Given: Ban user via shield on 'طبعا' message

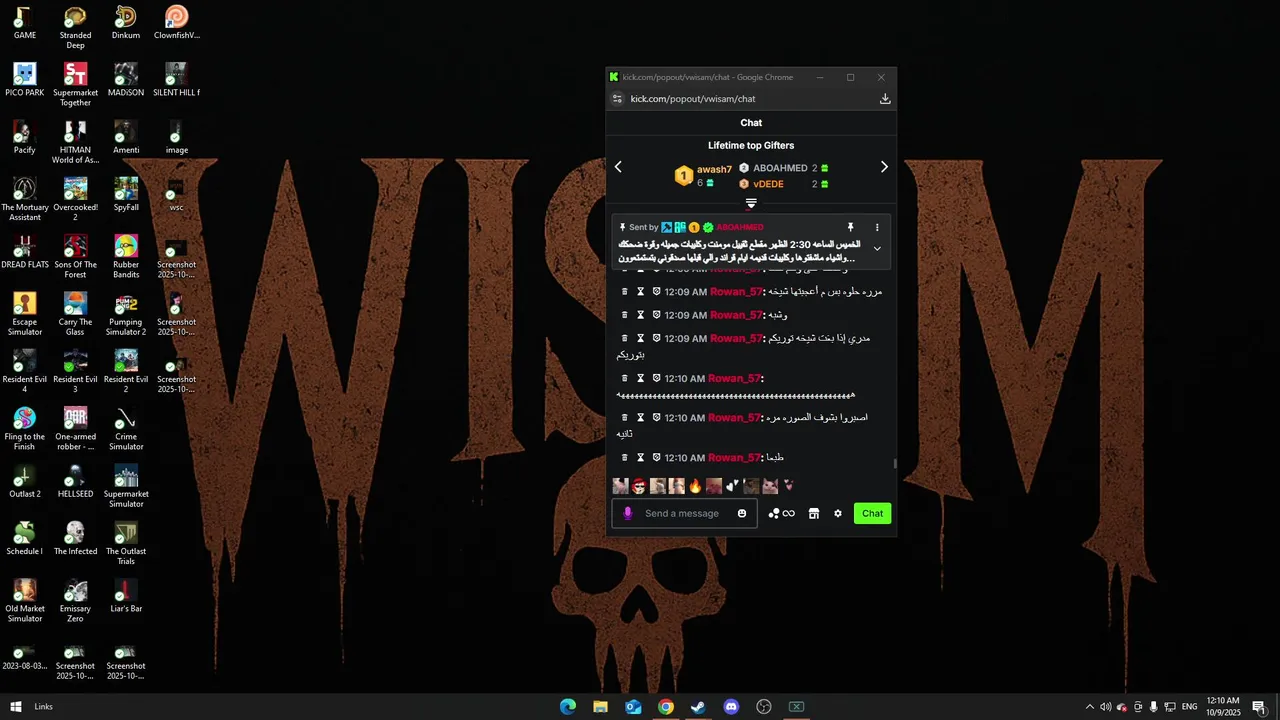Looking at the screenshot, I should [657, 457].
